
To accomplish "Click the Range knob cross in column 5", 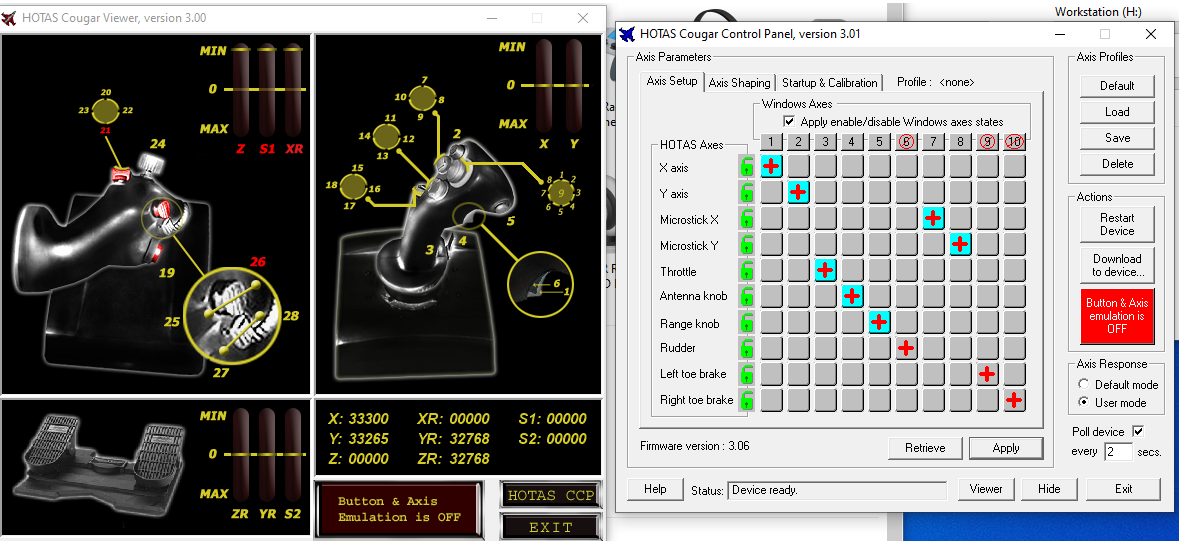I will point(879,322).
